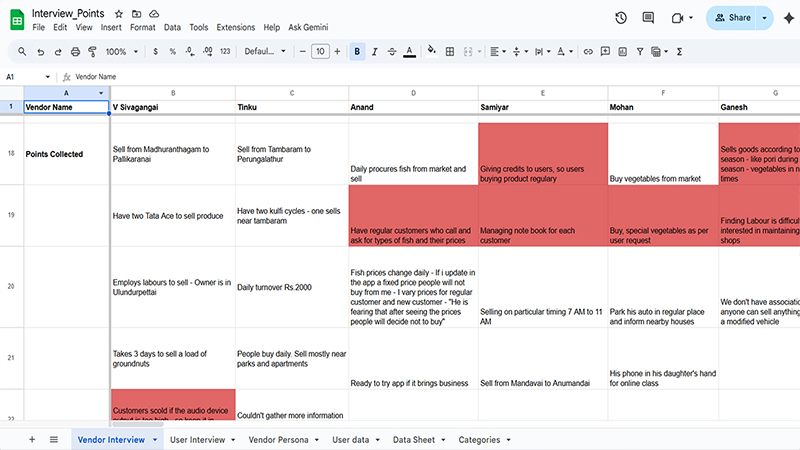Open the comments panel icon
The width and height of the screenshot is (800, 450).
coord(648,18)
